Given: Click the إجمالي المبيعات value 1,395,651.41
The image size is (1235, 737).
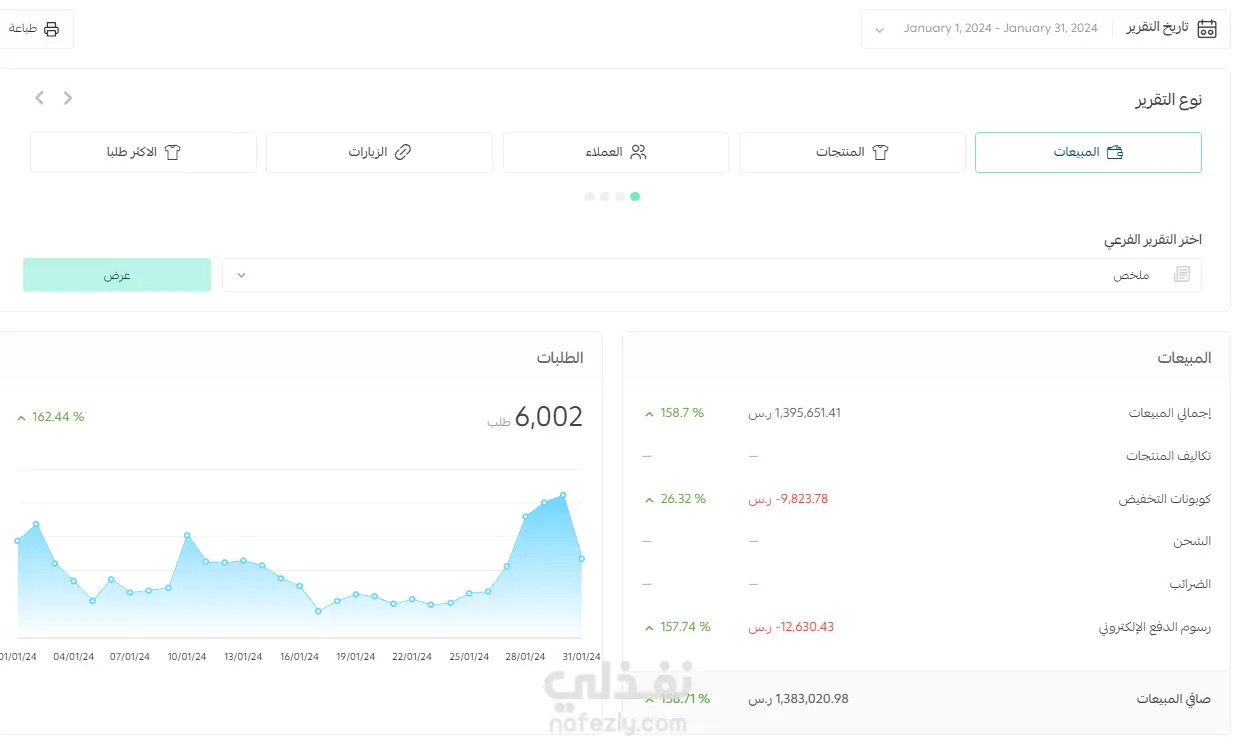Looking at the screenshot, I should pos(795,413).
